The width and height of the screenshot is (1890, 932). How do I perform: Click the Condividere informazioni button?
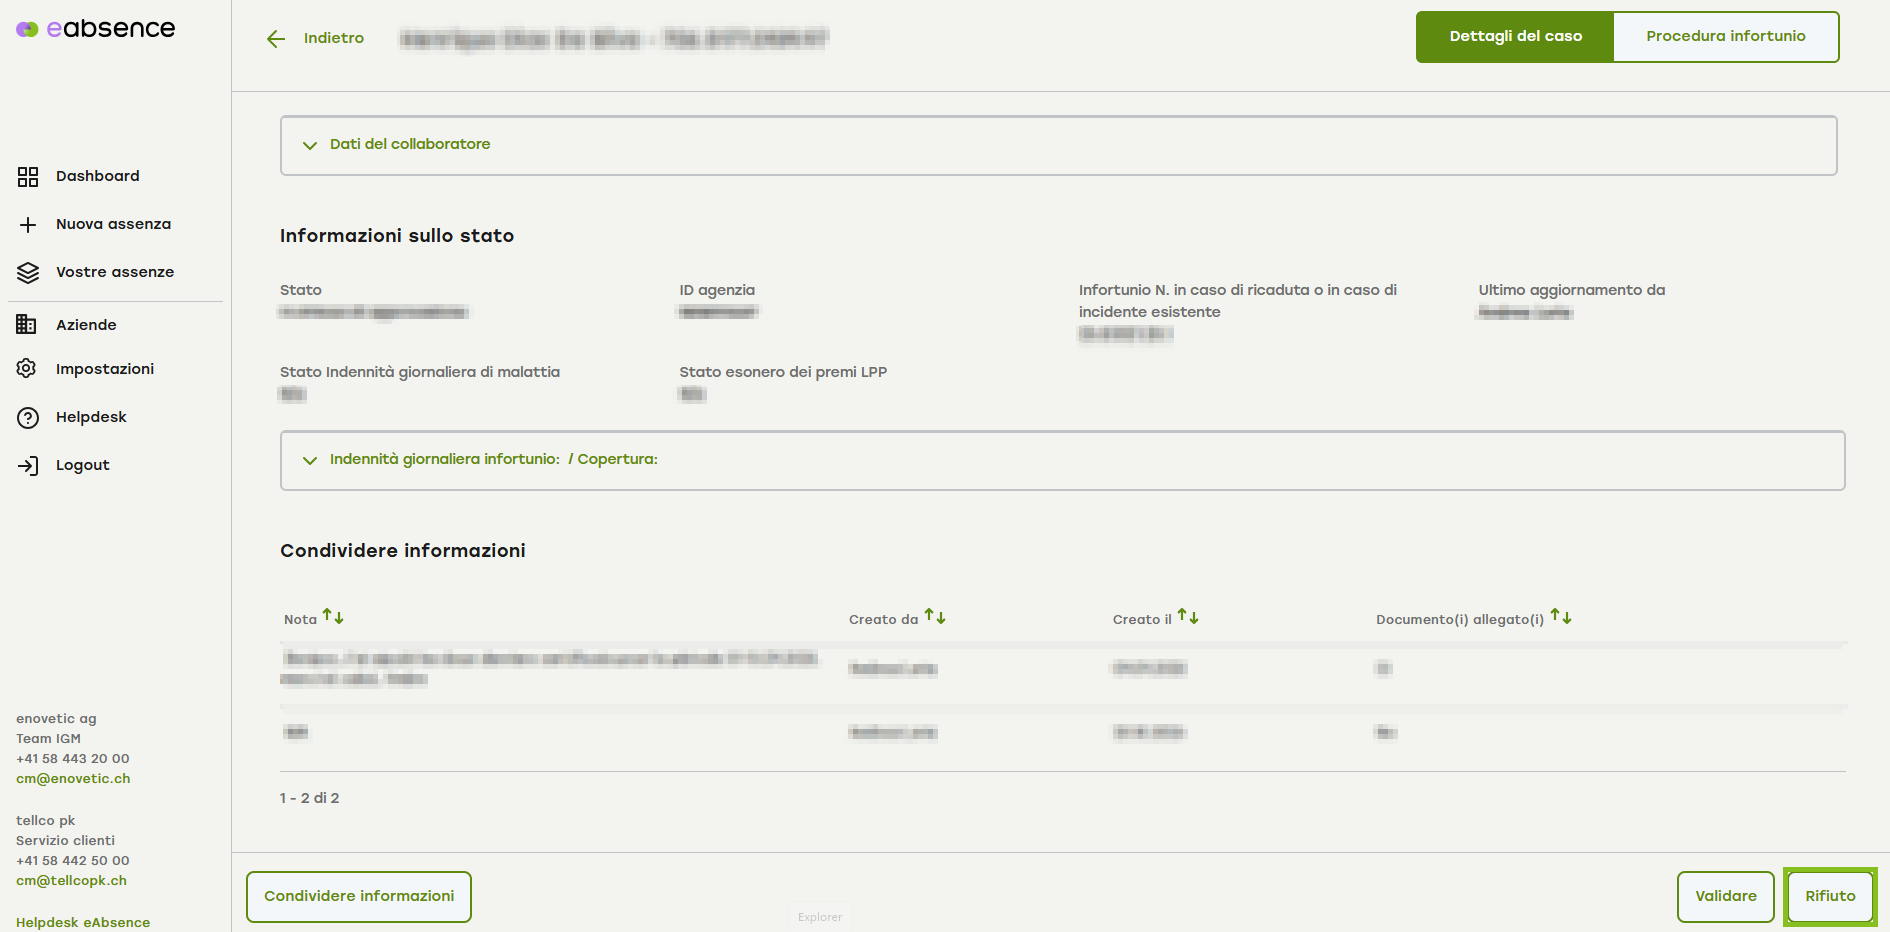(359, 897)
